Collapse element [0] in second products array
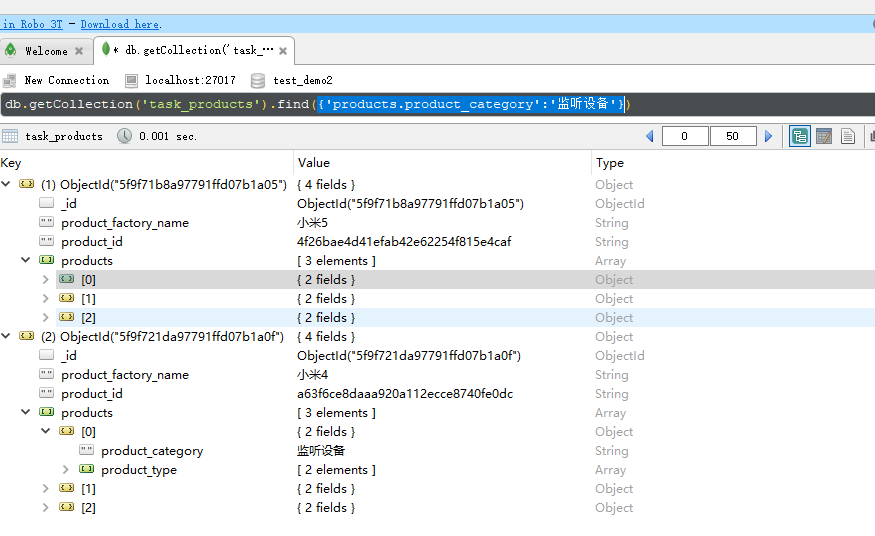Viewport: 875px width, 536px height. point(46,431)
